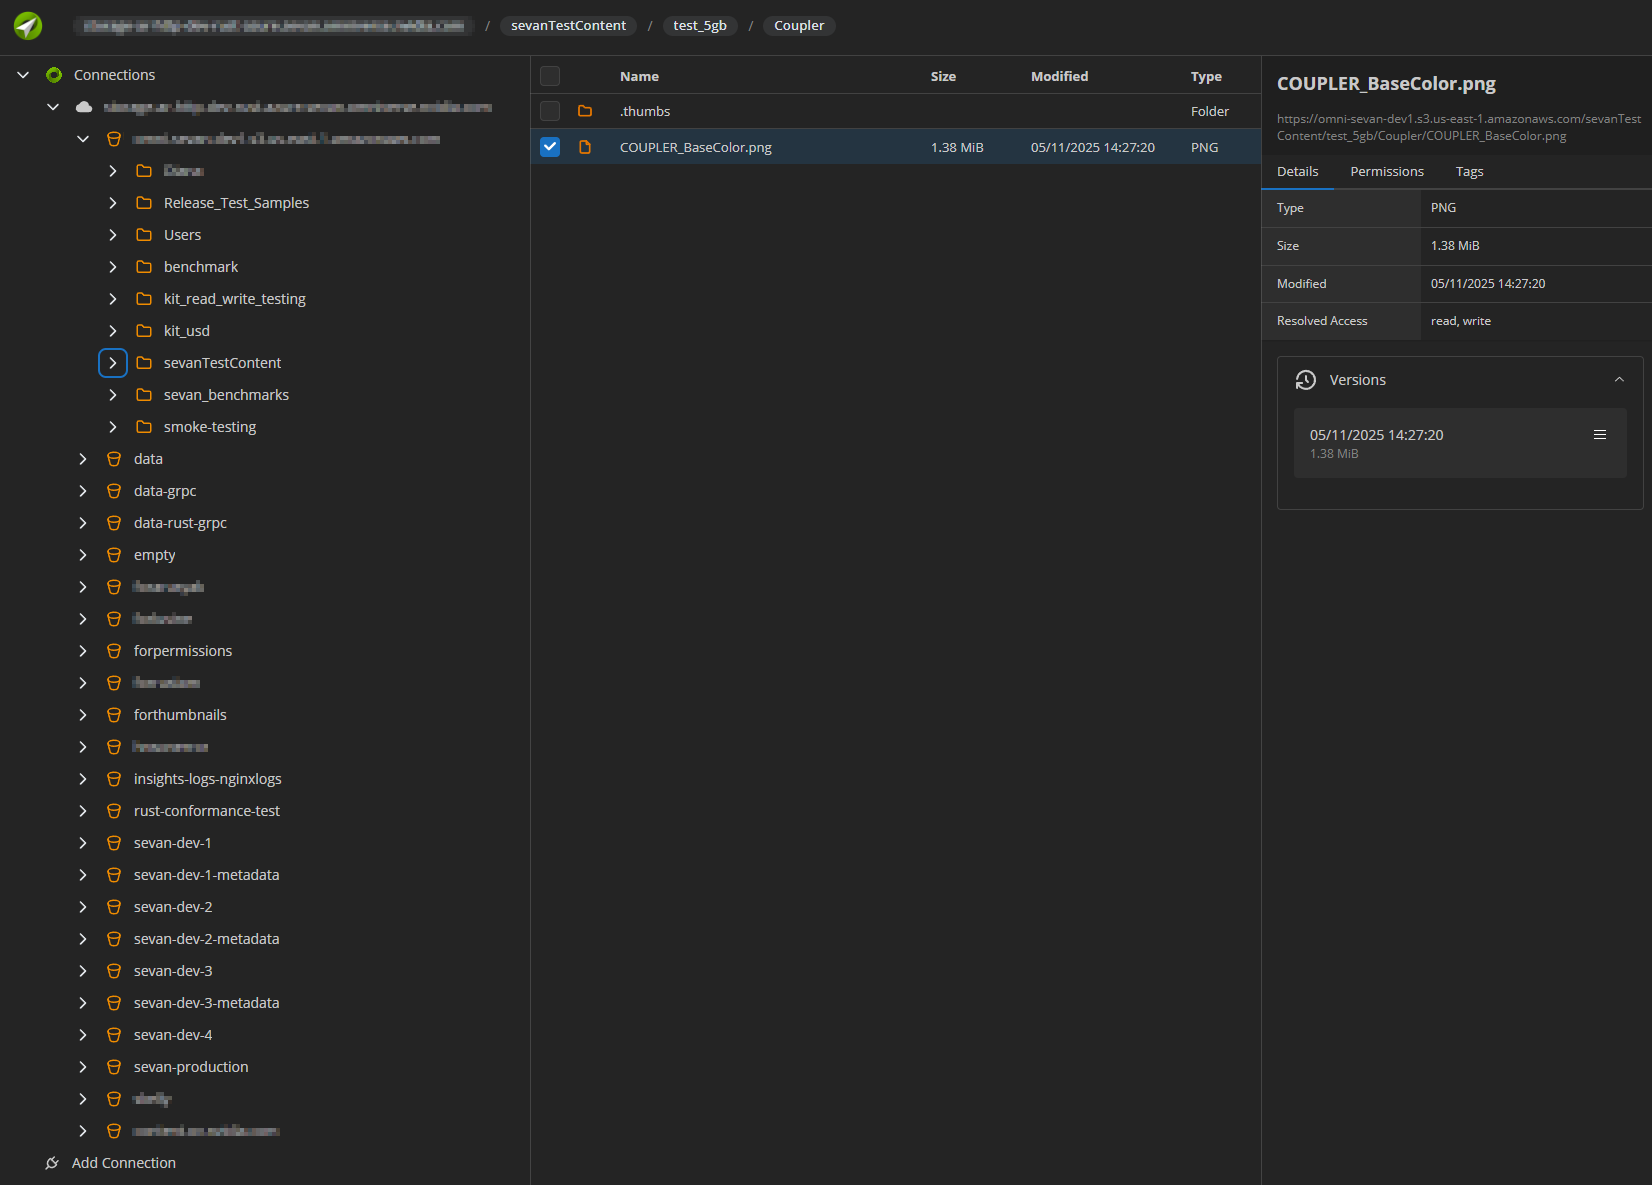Viewport: 1652px width, 1185px height.
Task: Click the forpermissions bucket icon
Action: [114, 651]
